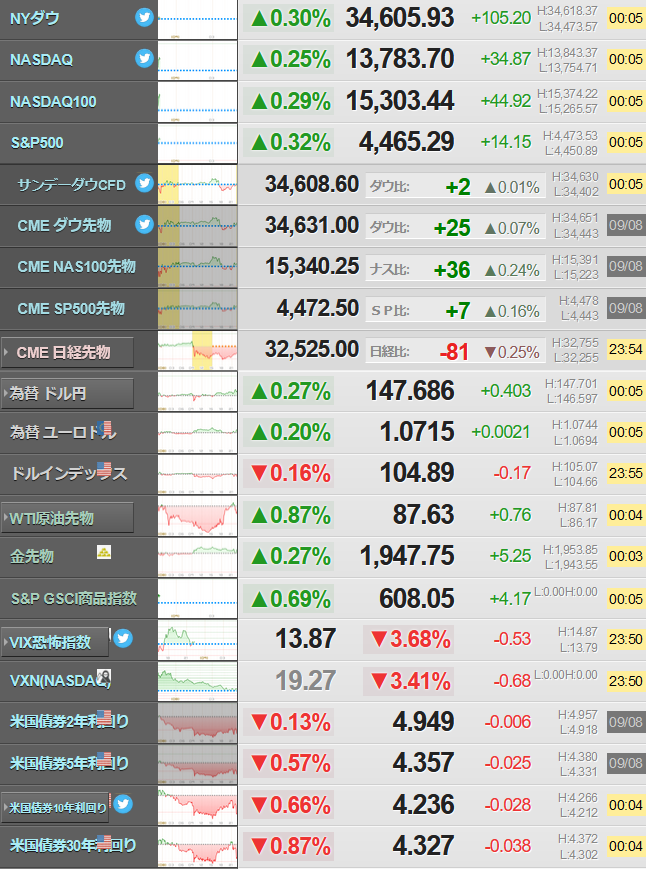The width and height of the screenshot is (646, 869).
Task: Click the NYダウ mini chart thumbnail
Action: [197, 19]
